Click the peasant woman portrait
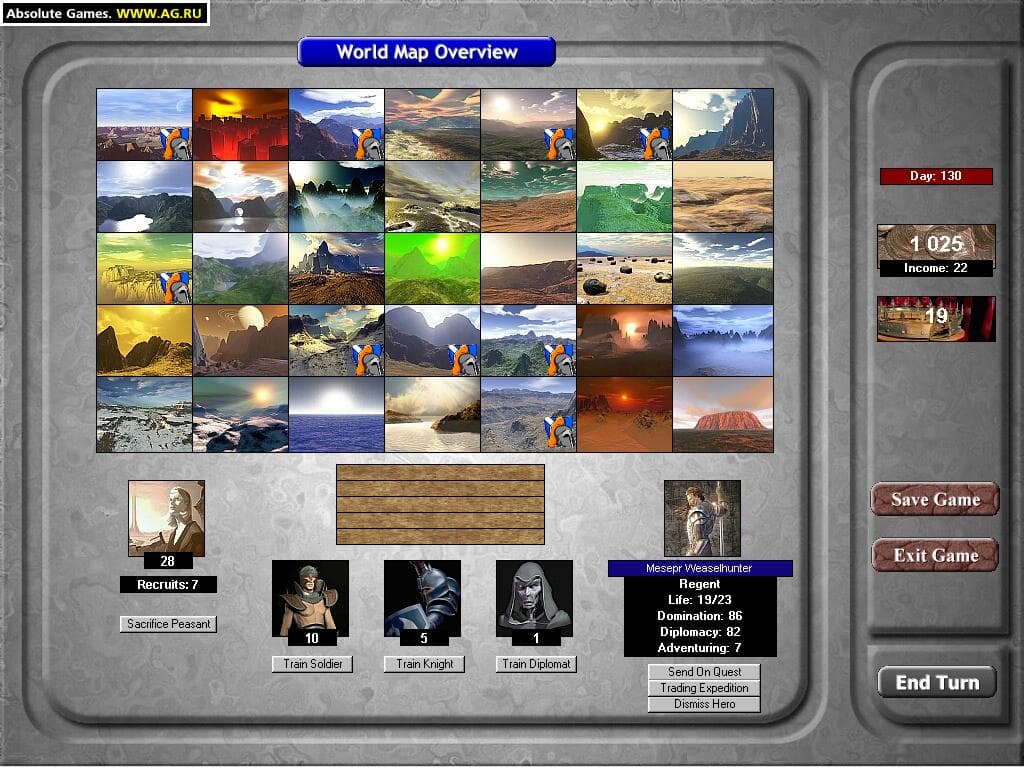The height and width of the screenshot is (768, 1024). pos(166,515)
